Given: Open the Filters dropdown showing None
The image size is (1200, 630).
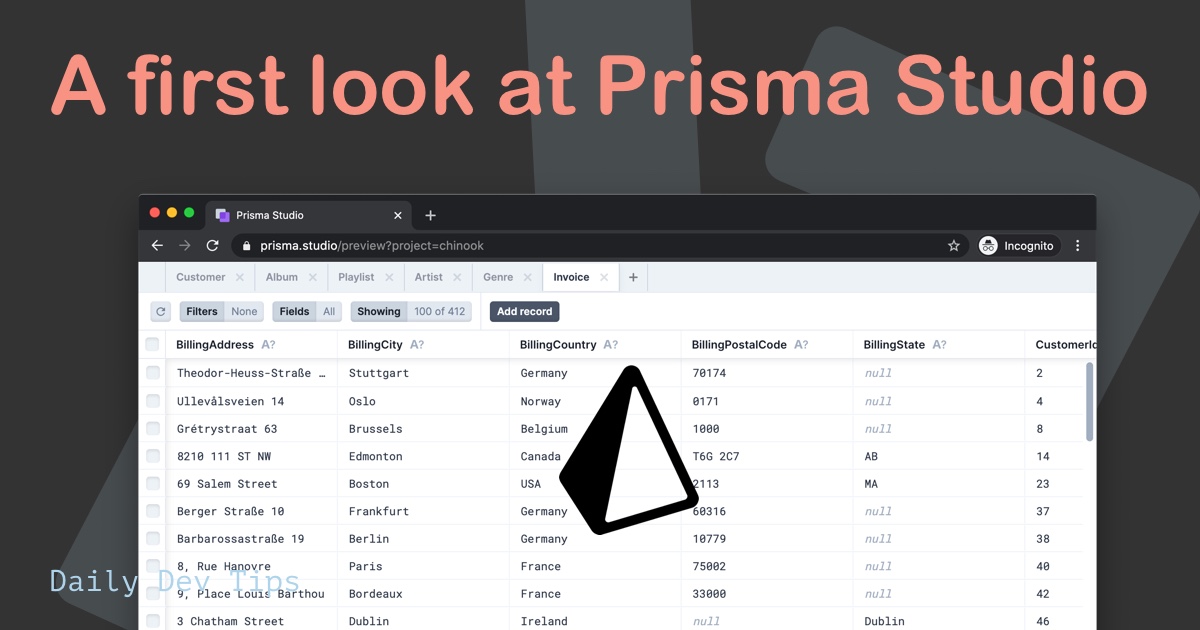Looking at the screenshot, I should coord(221,311).
